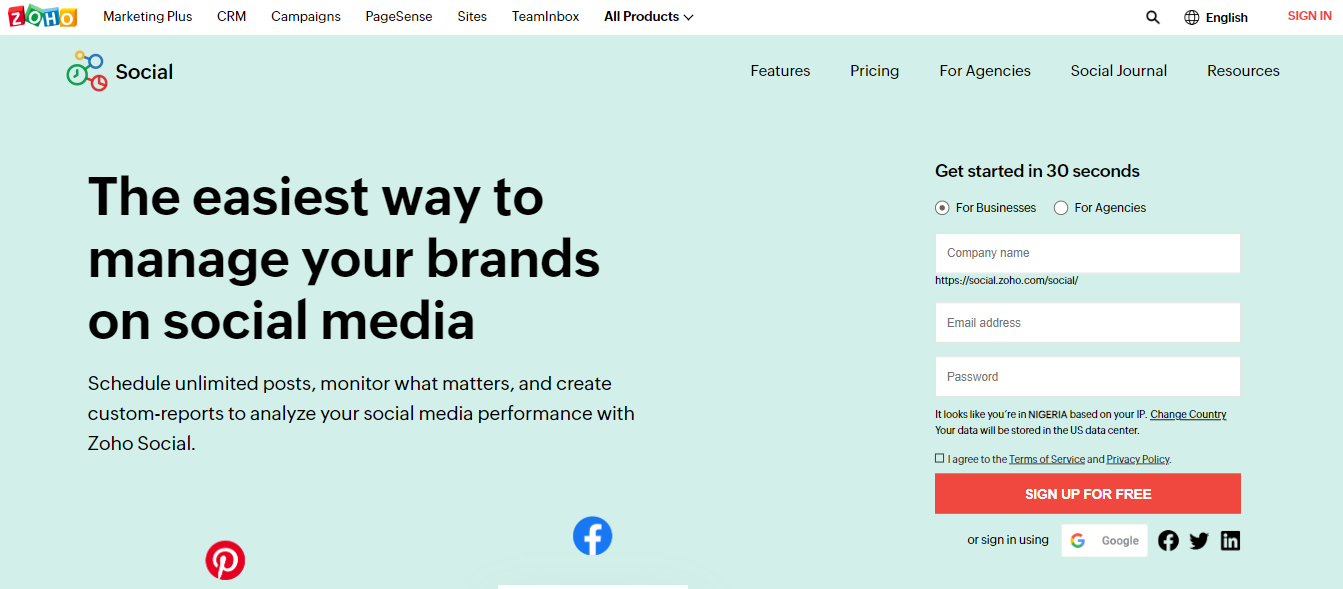Open the search icon
1343x589 pixels.
(x=1152, y=16)
